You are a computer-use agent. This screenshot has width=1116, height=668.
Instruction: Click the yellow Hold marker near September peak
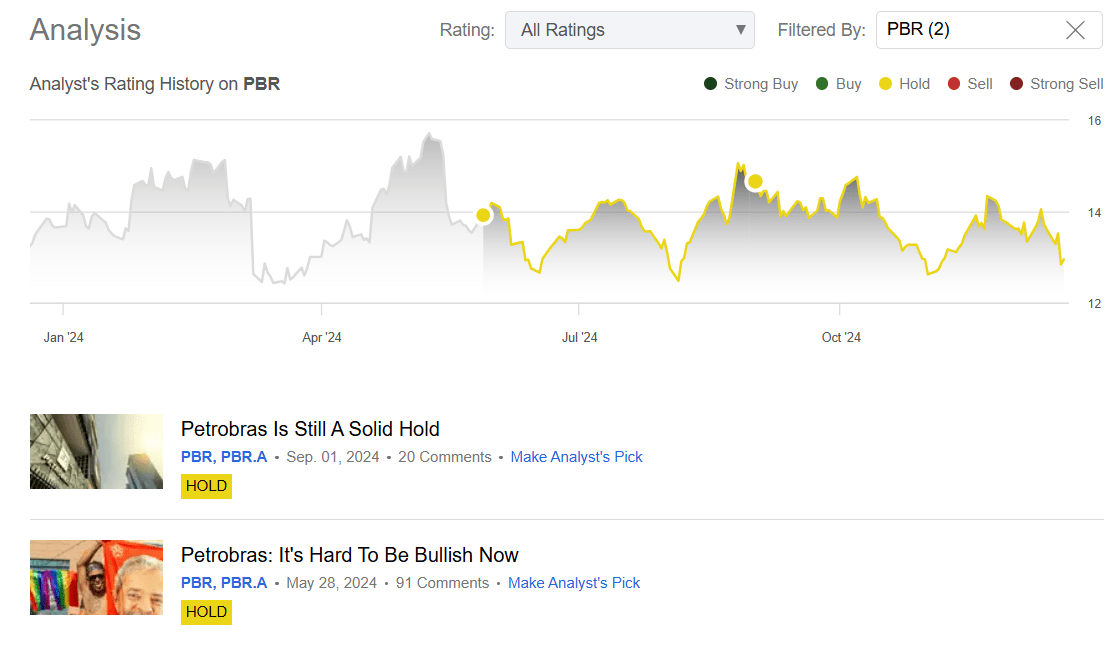point(755,181)
